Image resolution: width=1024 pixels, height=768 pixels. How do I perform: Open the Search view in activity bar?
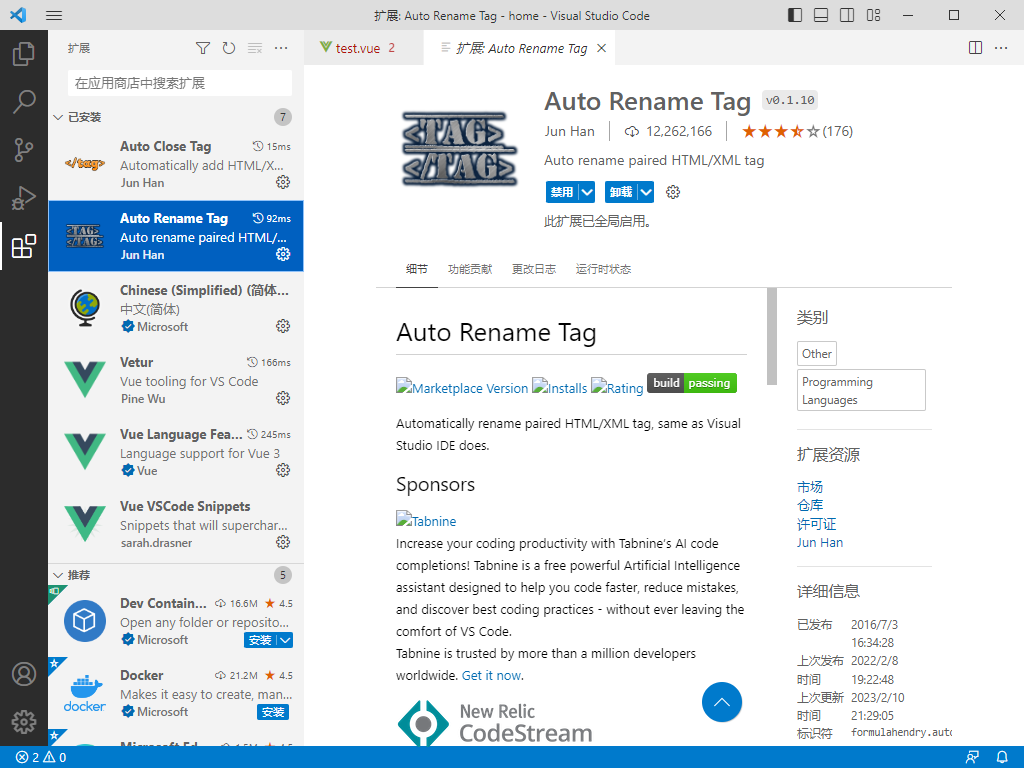[24, 102]
